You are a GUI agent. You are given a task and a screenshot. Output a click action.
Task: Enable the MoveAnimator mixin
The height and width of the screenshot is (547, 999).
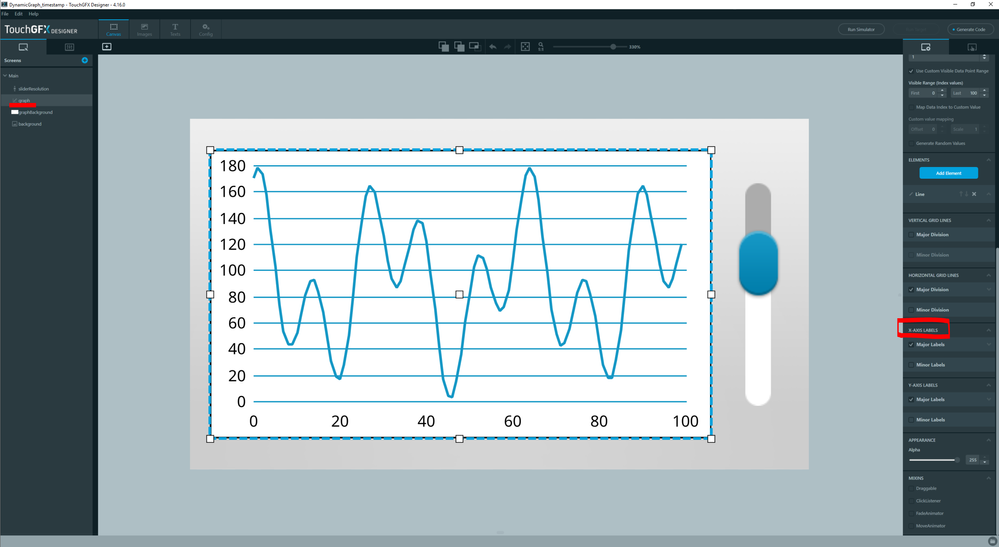tap(911, 526)
